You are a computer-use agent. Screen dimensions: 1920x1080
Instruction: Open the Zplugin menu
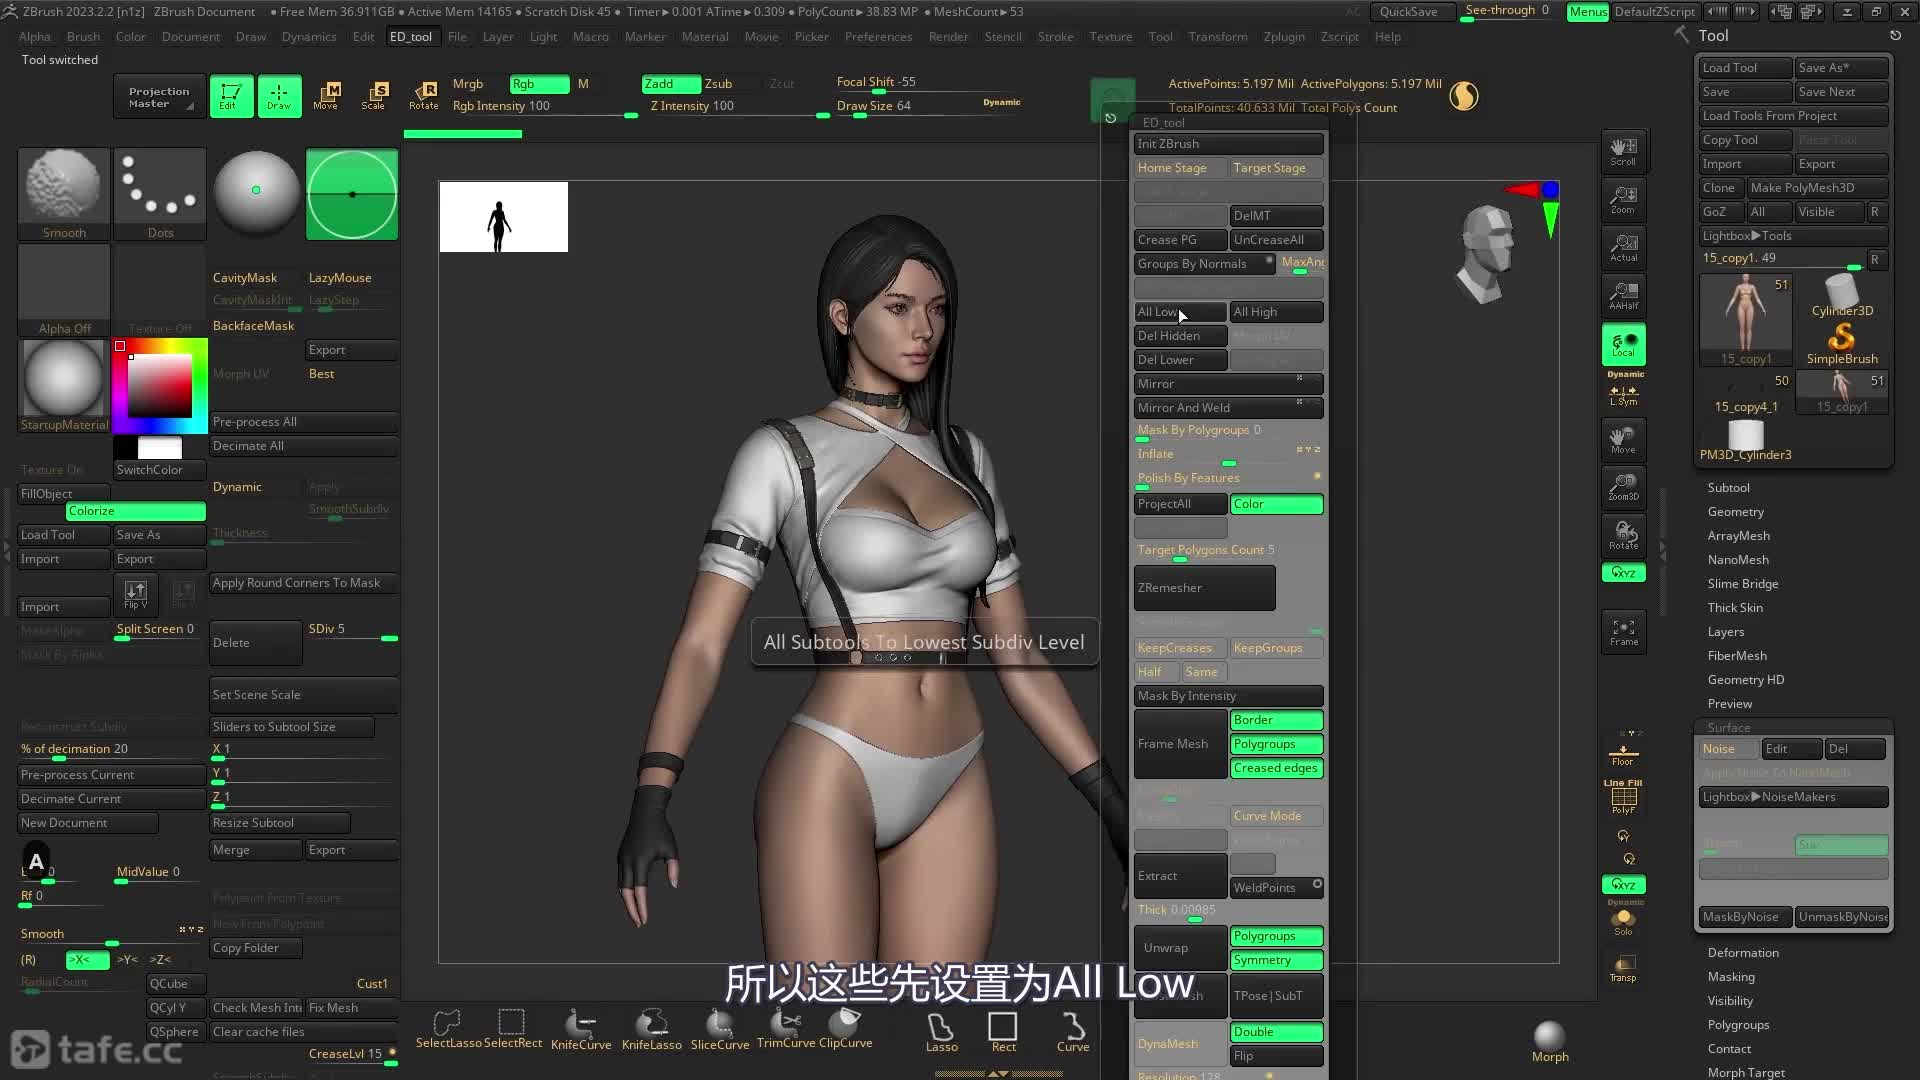click(x=1283, y=37)
